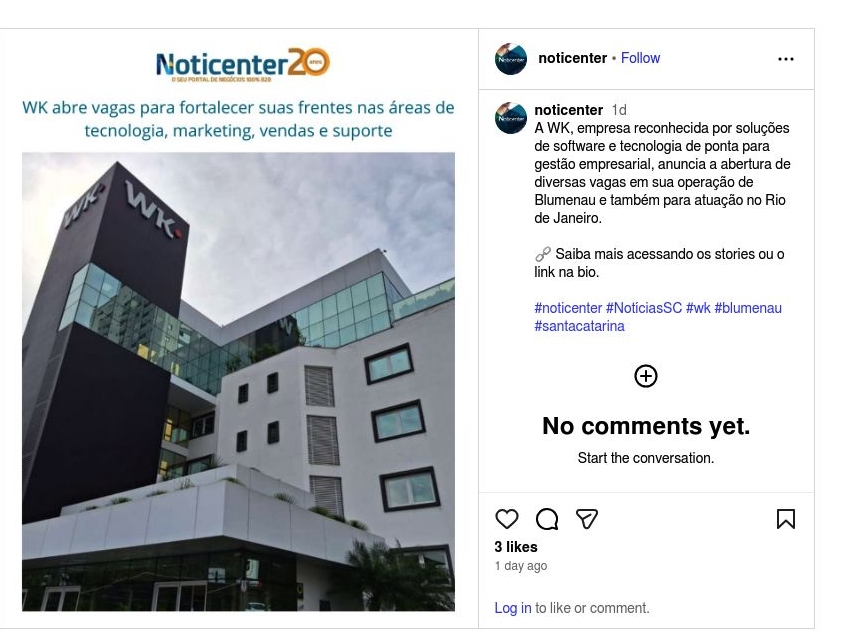View the 3 likes list
The height and width of the screenshot is (640, 842).
click(x=516, y=547)
